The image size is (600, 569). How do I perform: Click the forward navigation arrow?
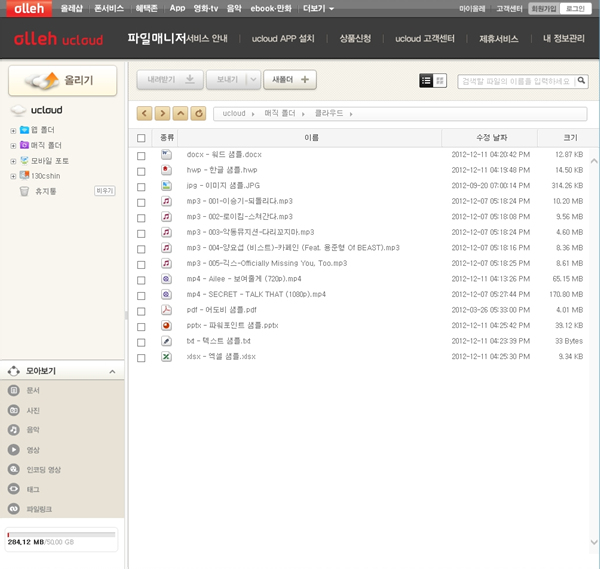tap(162, 113)
